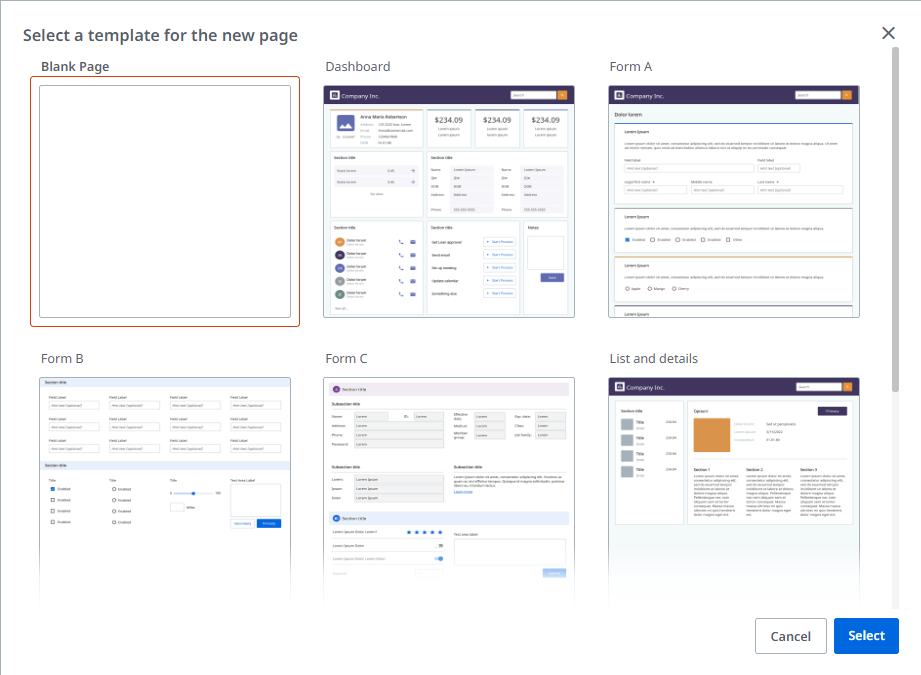Click the vertical scrollbar of template list
921x675 pixels.
pyautogui.click(x=895, y=219)
